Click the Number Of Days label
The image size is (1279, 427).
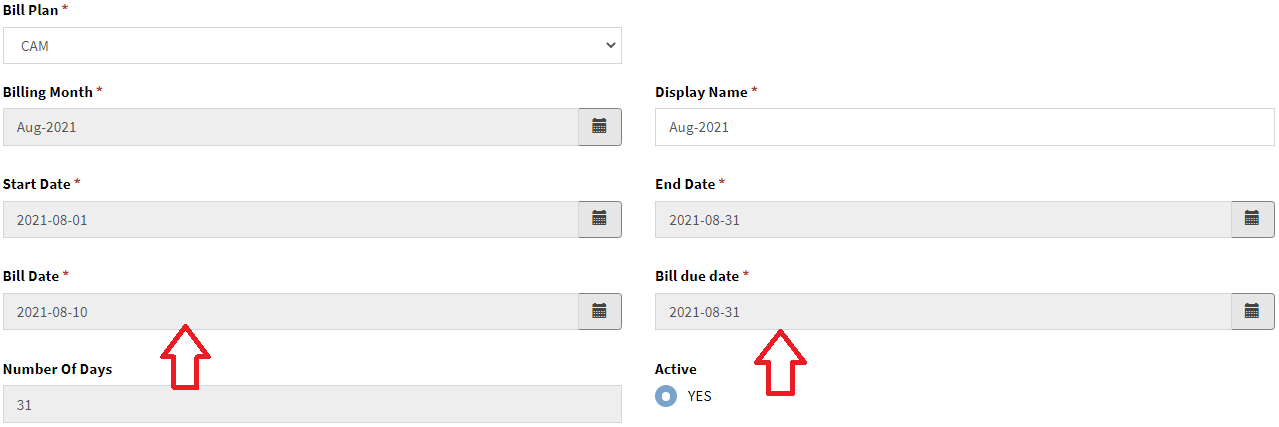pyautogui.click(x=57, y=369)
